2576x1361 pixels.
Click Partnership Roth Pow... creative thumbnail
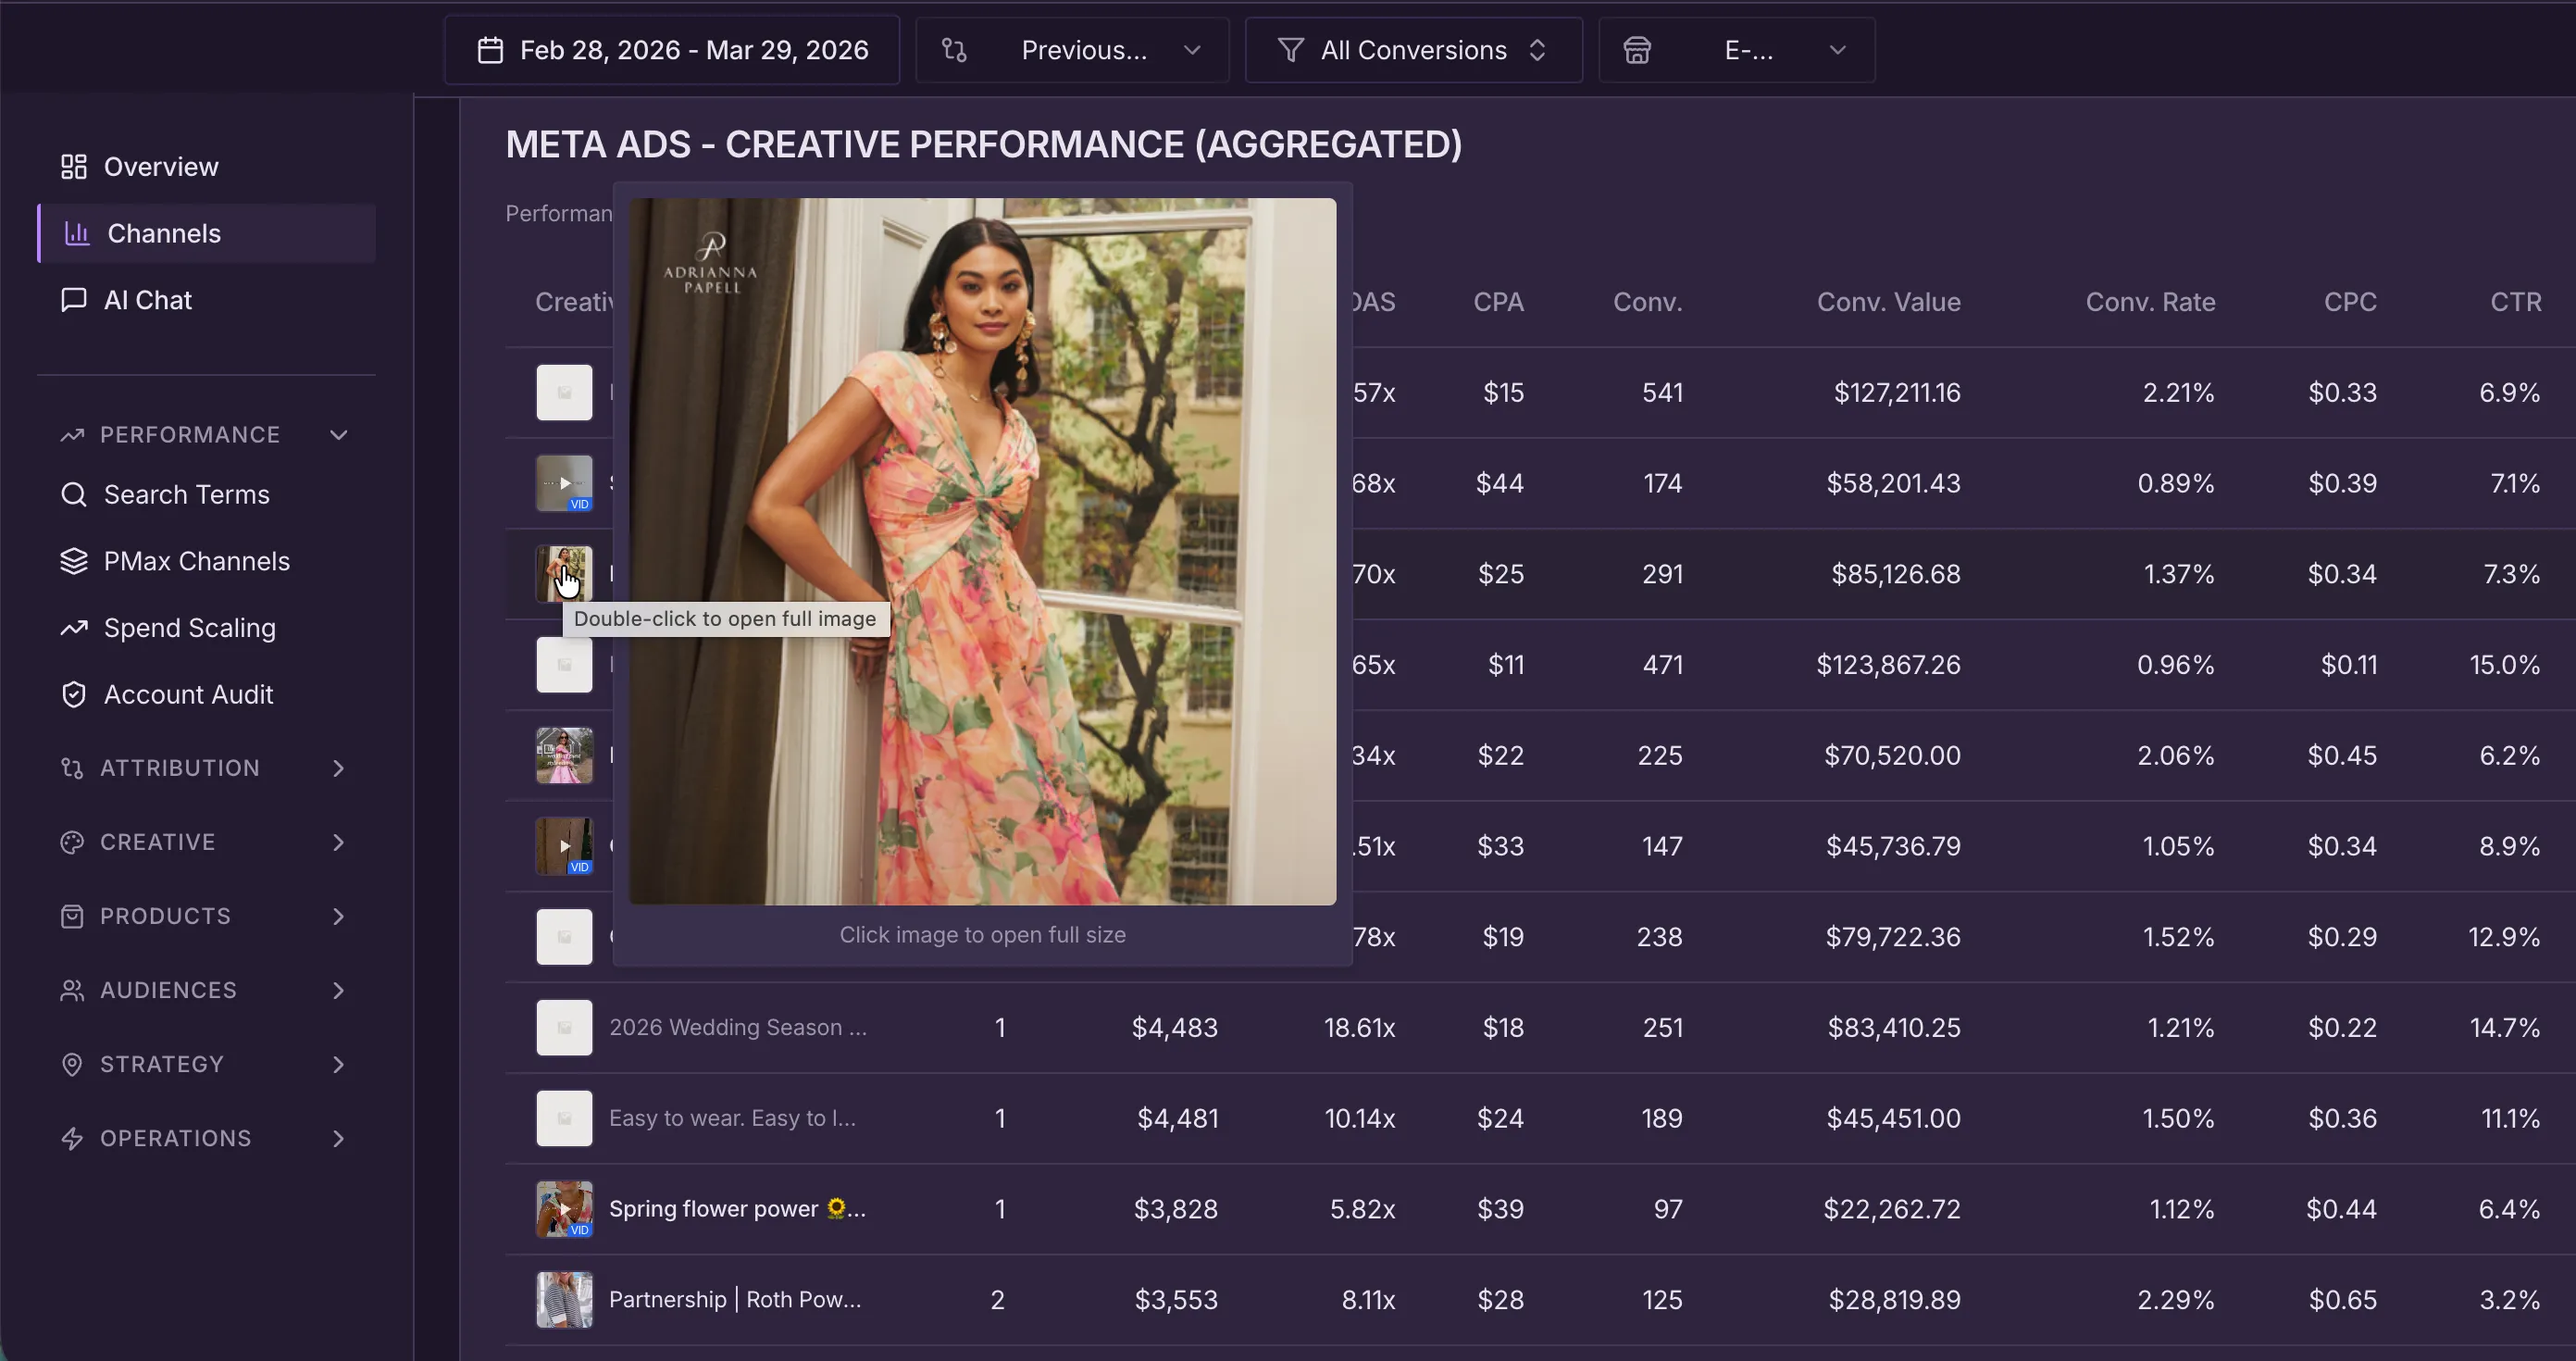(564, 1300)
